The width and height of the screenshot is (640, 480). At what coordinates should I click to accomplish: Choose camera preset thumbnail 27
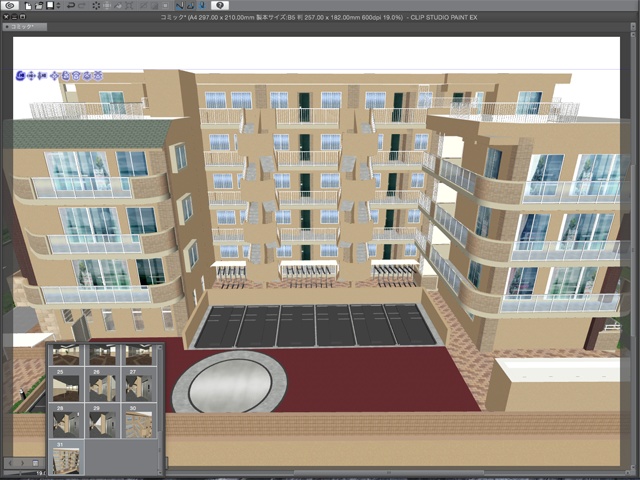pyautogui.click(x=139, y=385)
